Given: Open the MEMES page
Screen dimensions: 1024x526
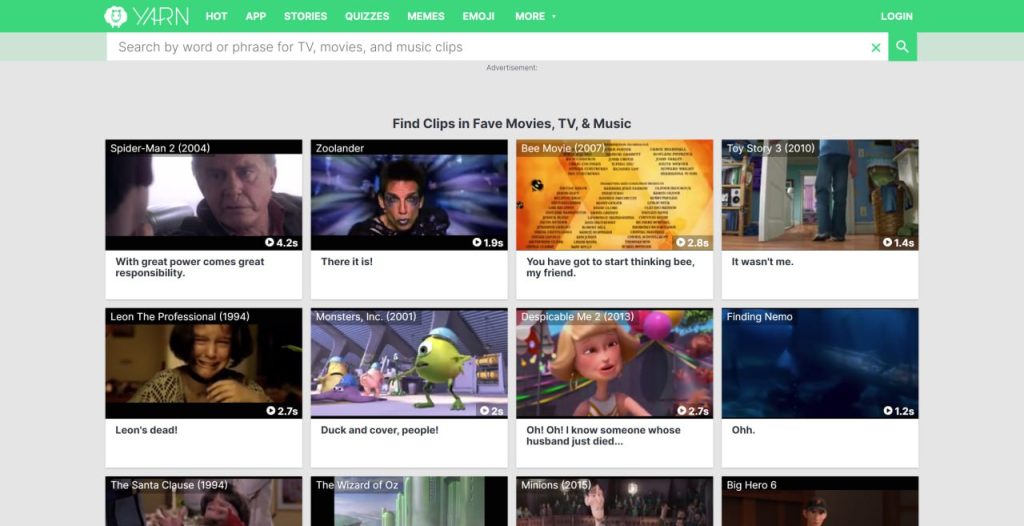Looking at the screenshot, I should 426,16.
